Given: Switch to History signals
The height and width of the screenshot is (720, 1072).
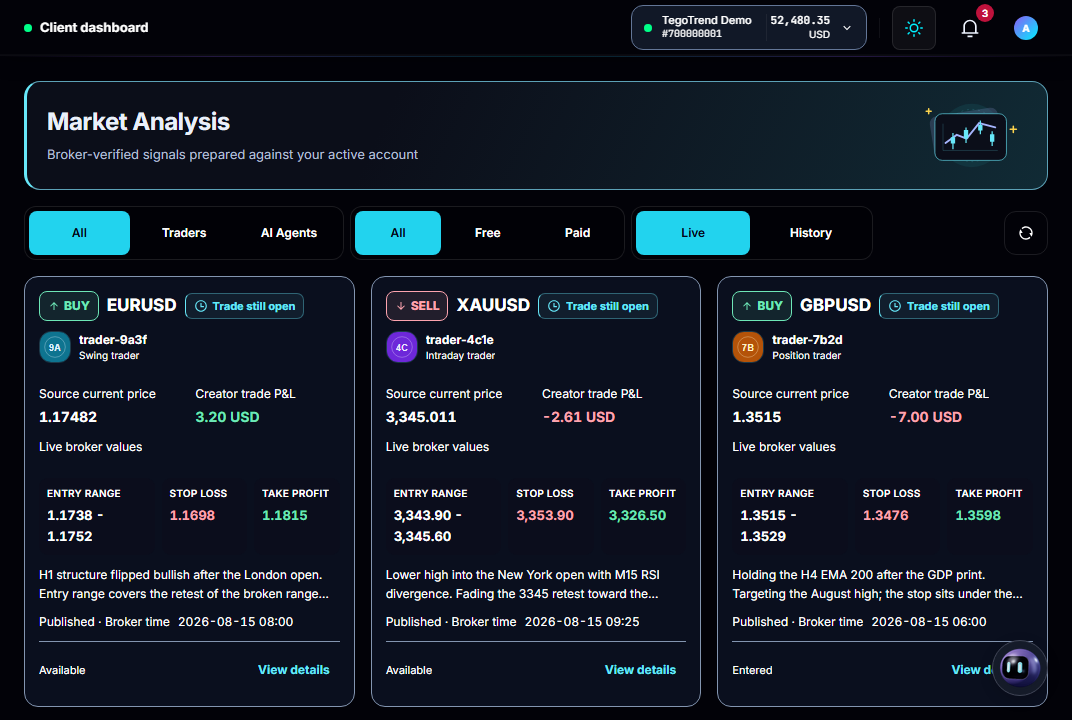Looking at the screenshot, I should (810, 233).
